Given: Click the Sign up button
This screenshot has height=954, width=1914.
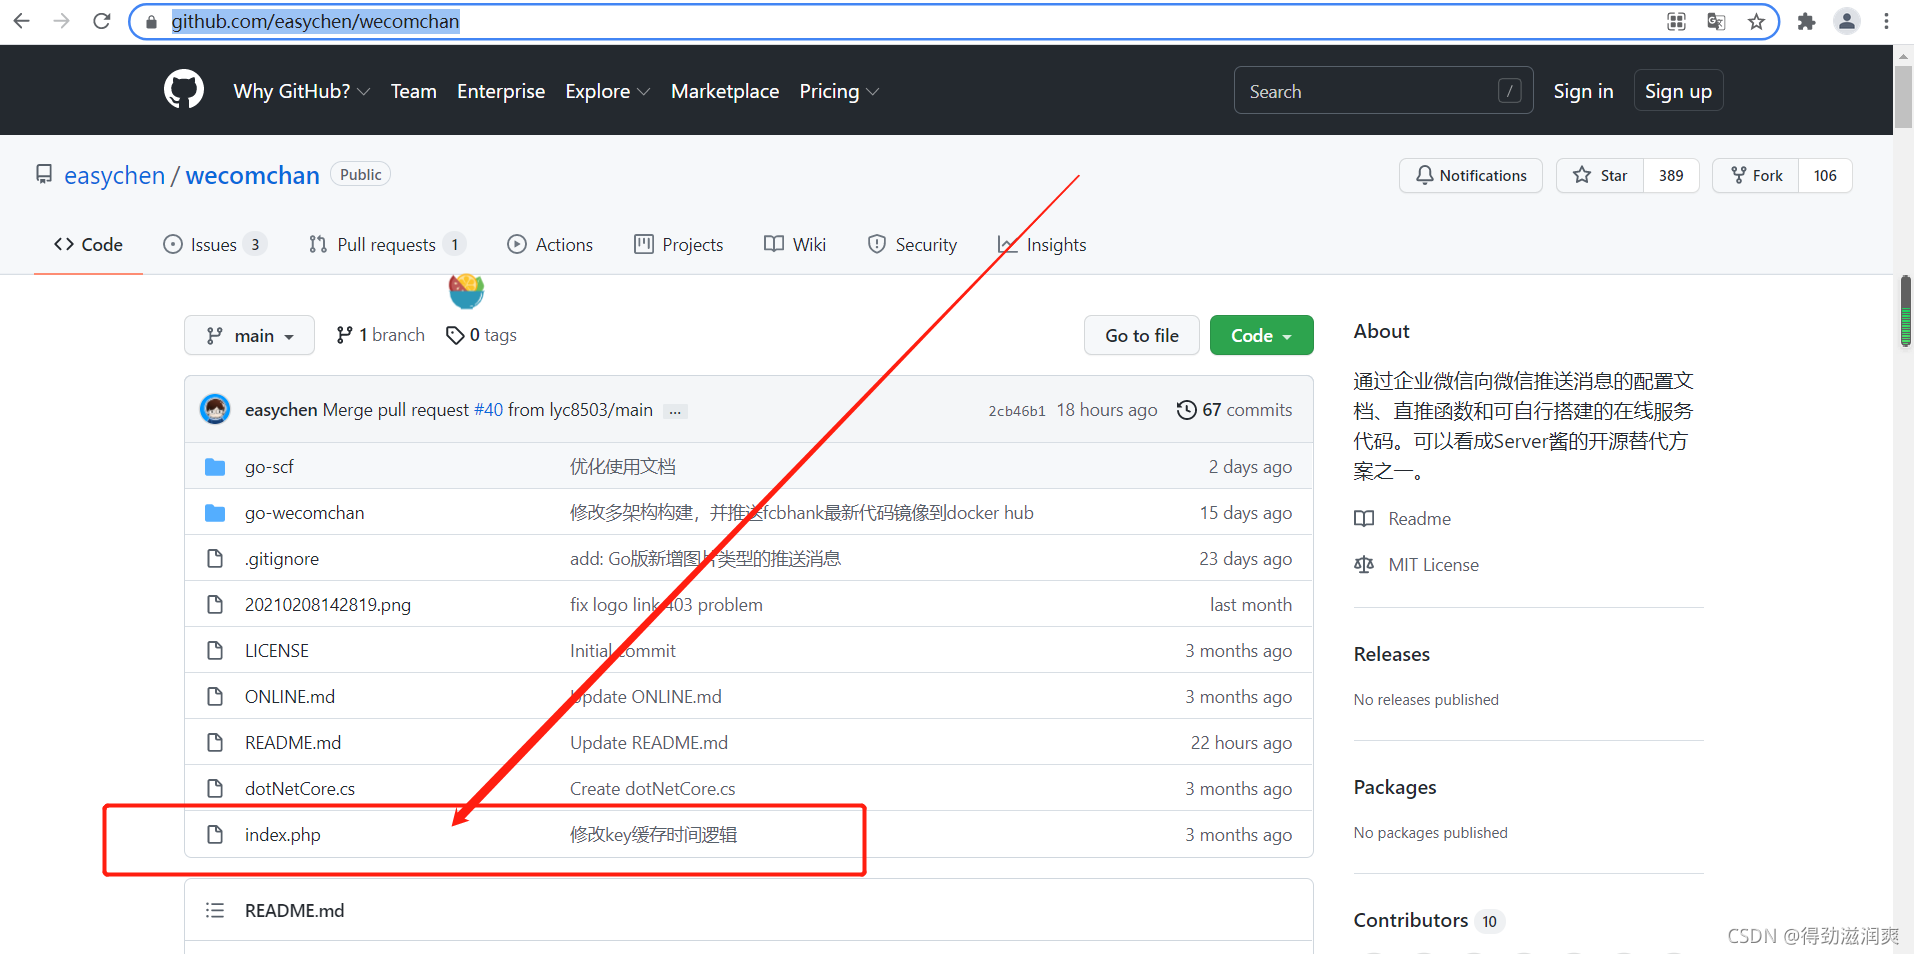Looking at the screenshot, I should 1678,91.
